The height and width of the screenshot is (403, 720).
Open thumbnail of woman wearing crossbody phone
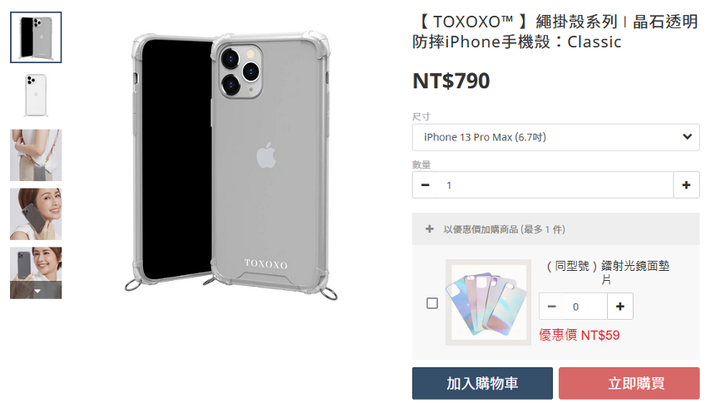tap(36, 155)
